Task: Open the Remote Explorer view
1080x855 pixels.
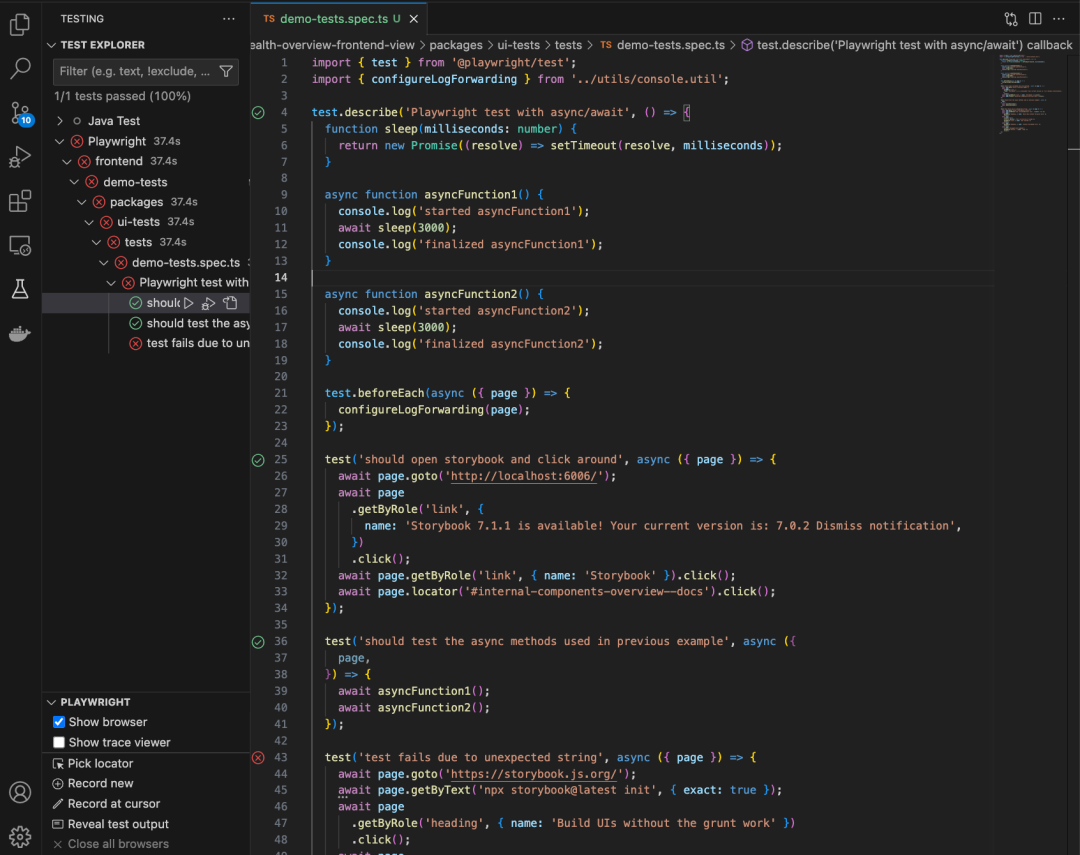Action: click(x=20, y=245)
